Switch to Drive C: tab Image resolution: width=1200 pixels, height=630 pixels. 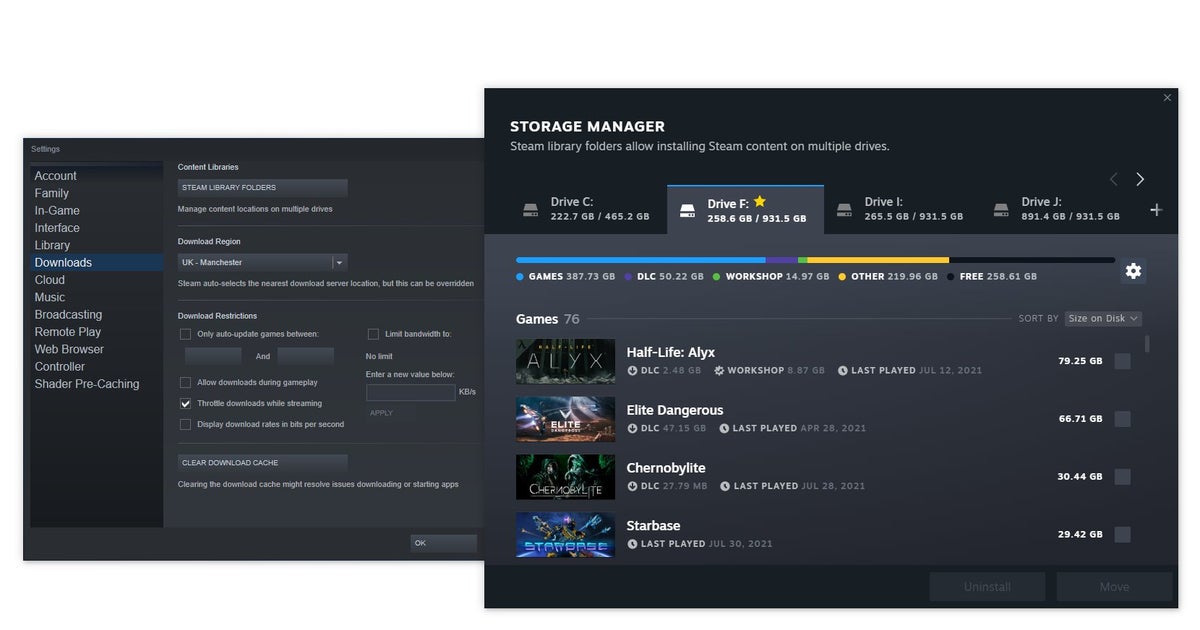point(588,210)
